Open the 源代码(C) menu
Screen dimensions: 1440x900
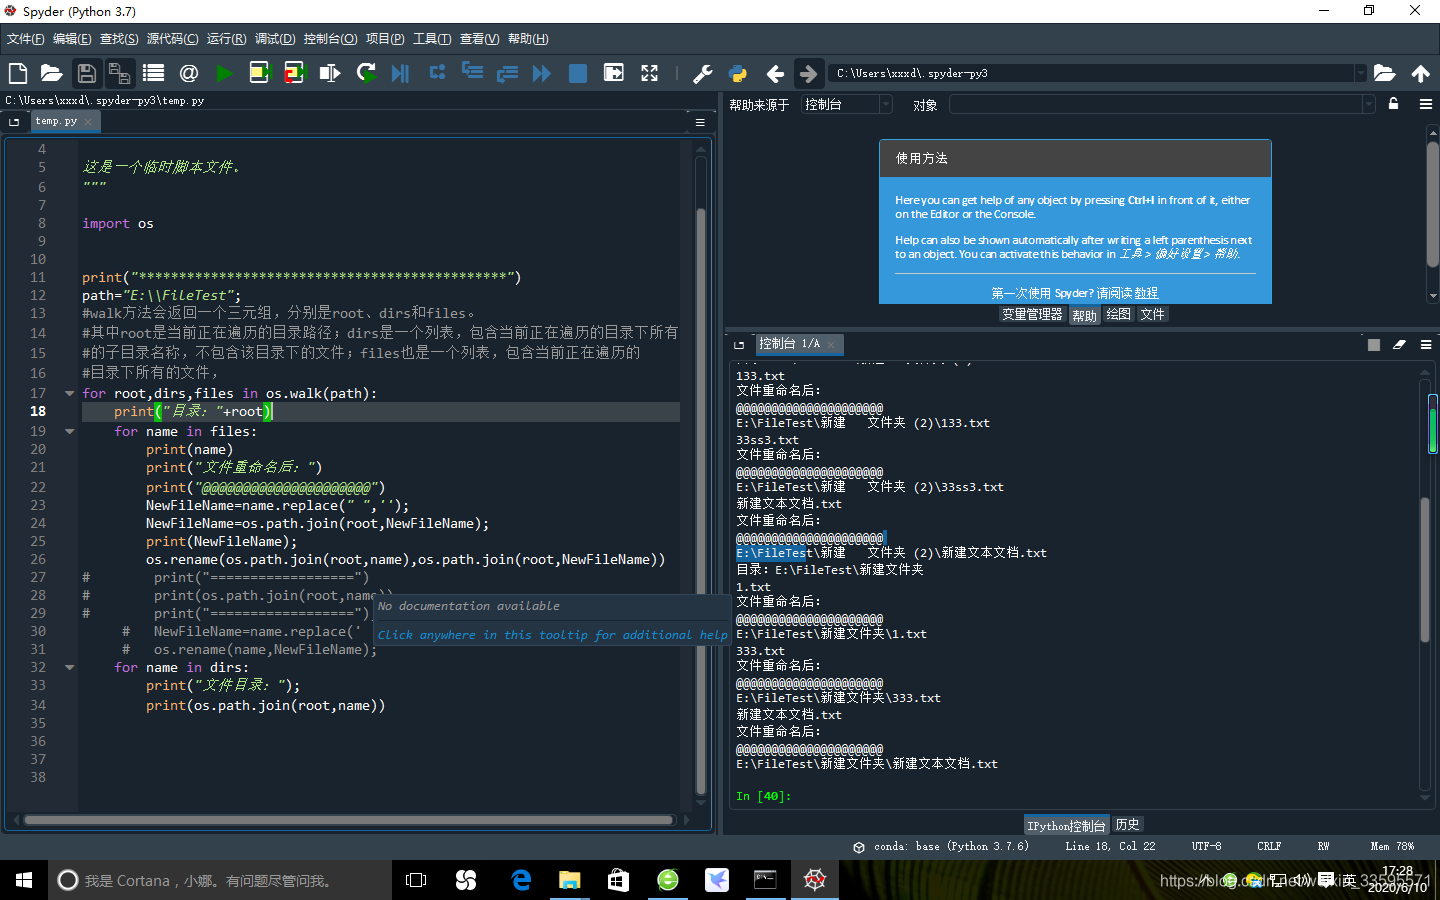(173, 39)
